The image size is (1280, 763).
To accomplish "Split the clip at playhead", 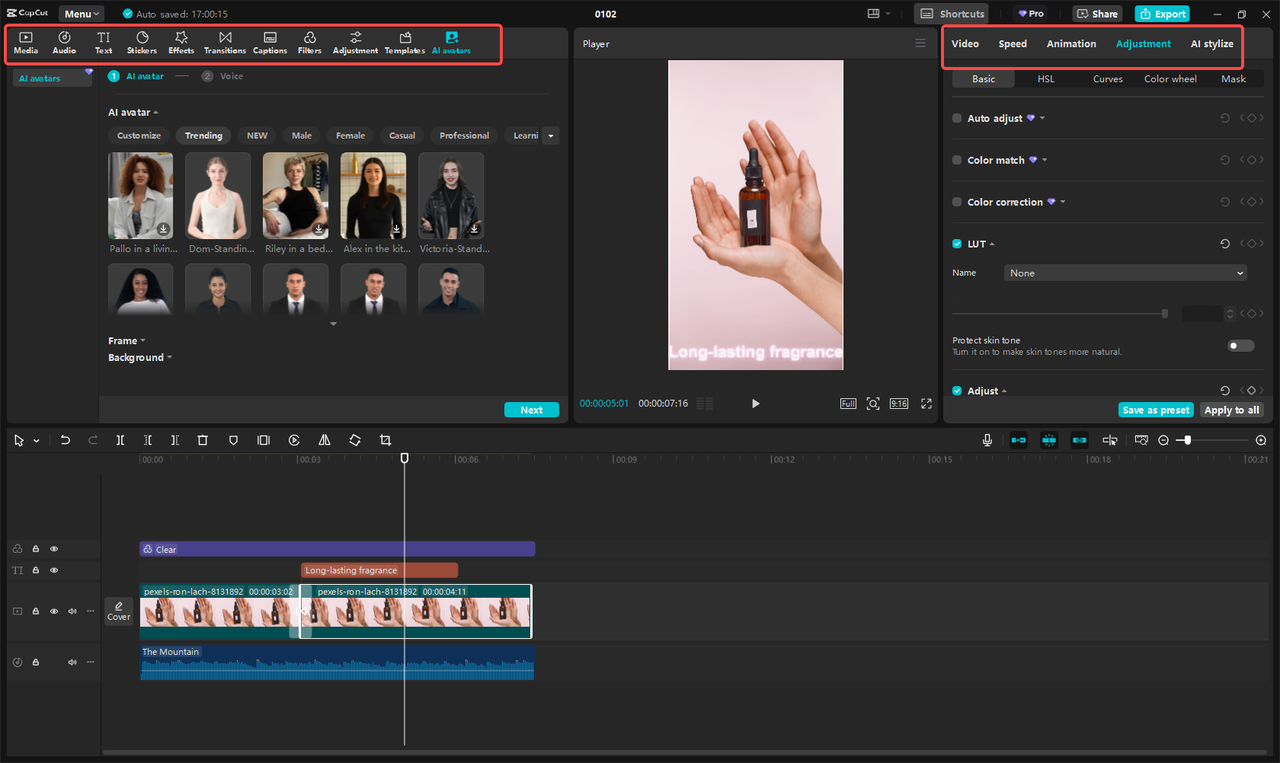I will (120, 440).
